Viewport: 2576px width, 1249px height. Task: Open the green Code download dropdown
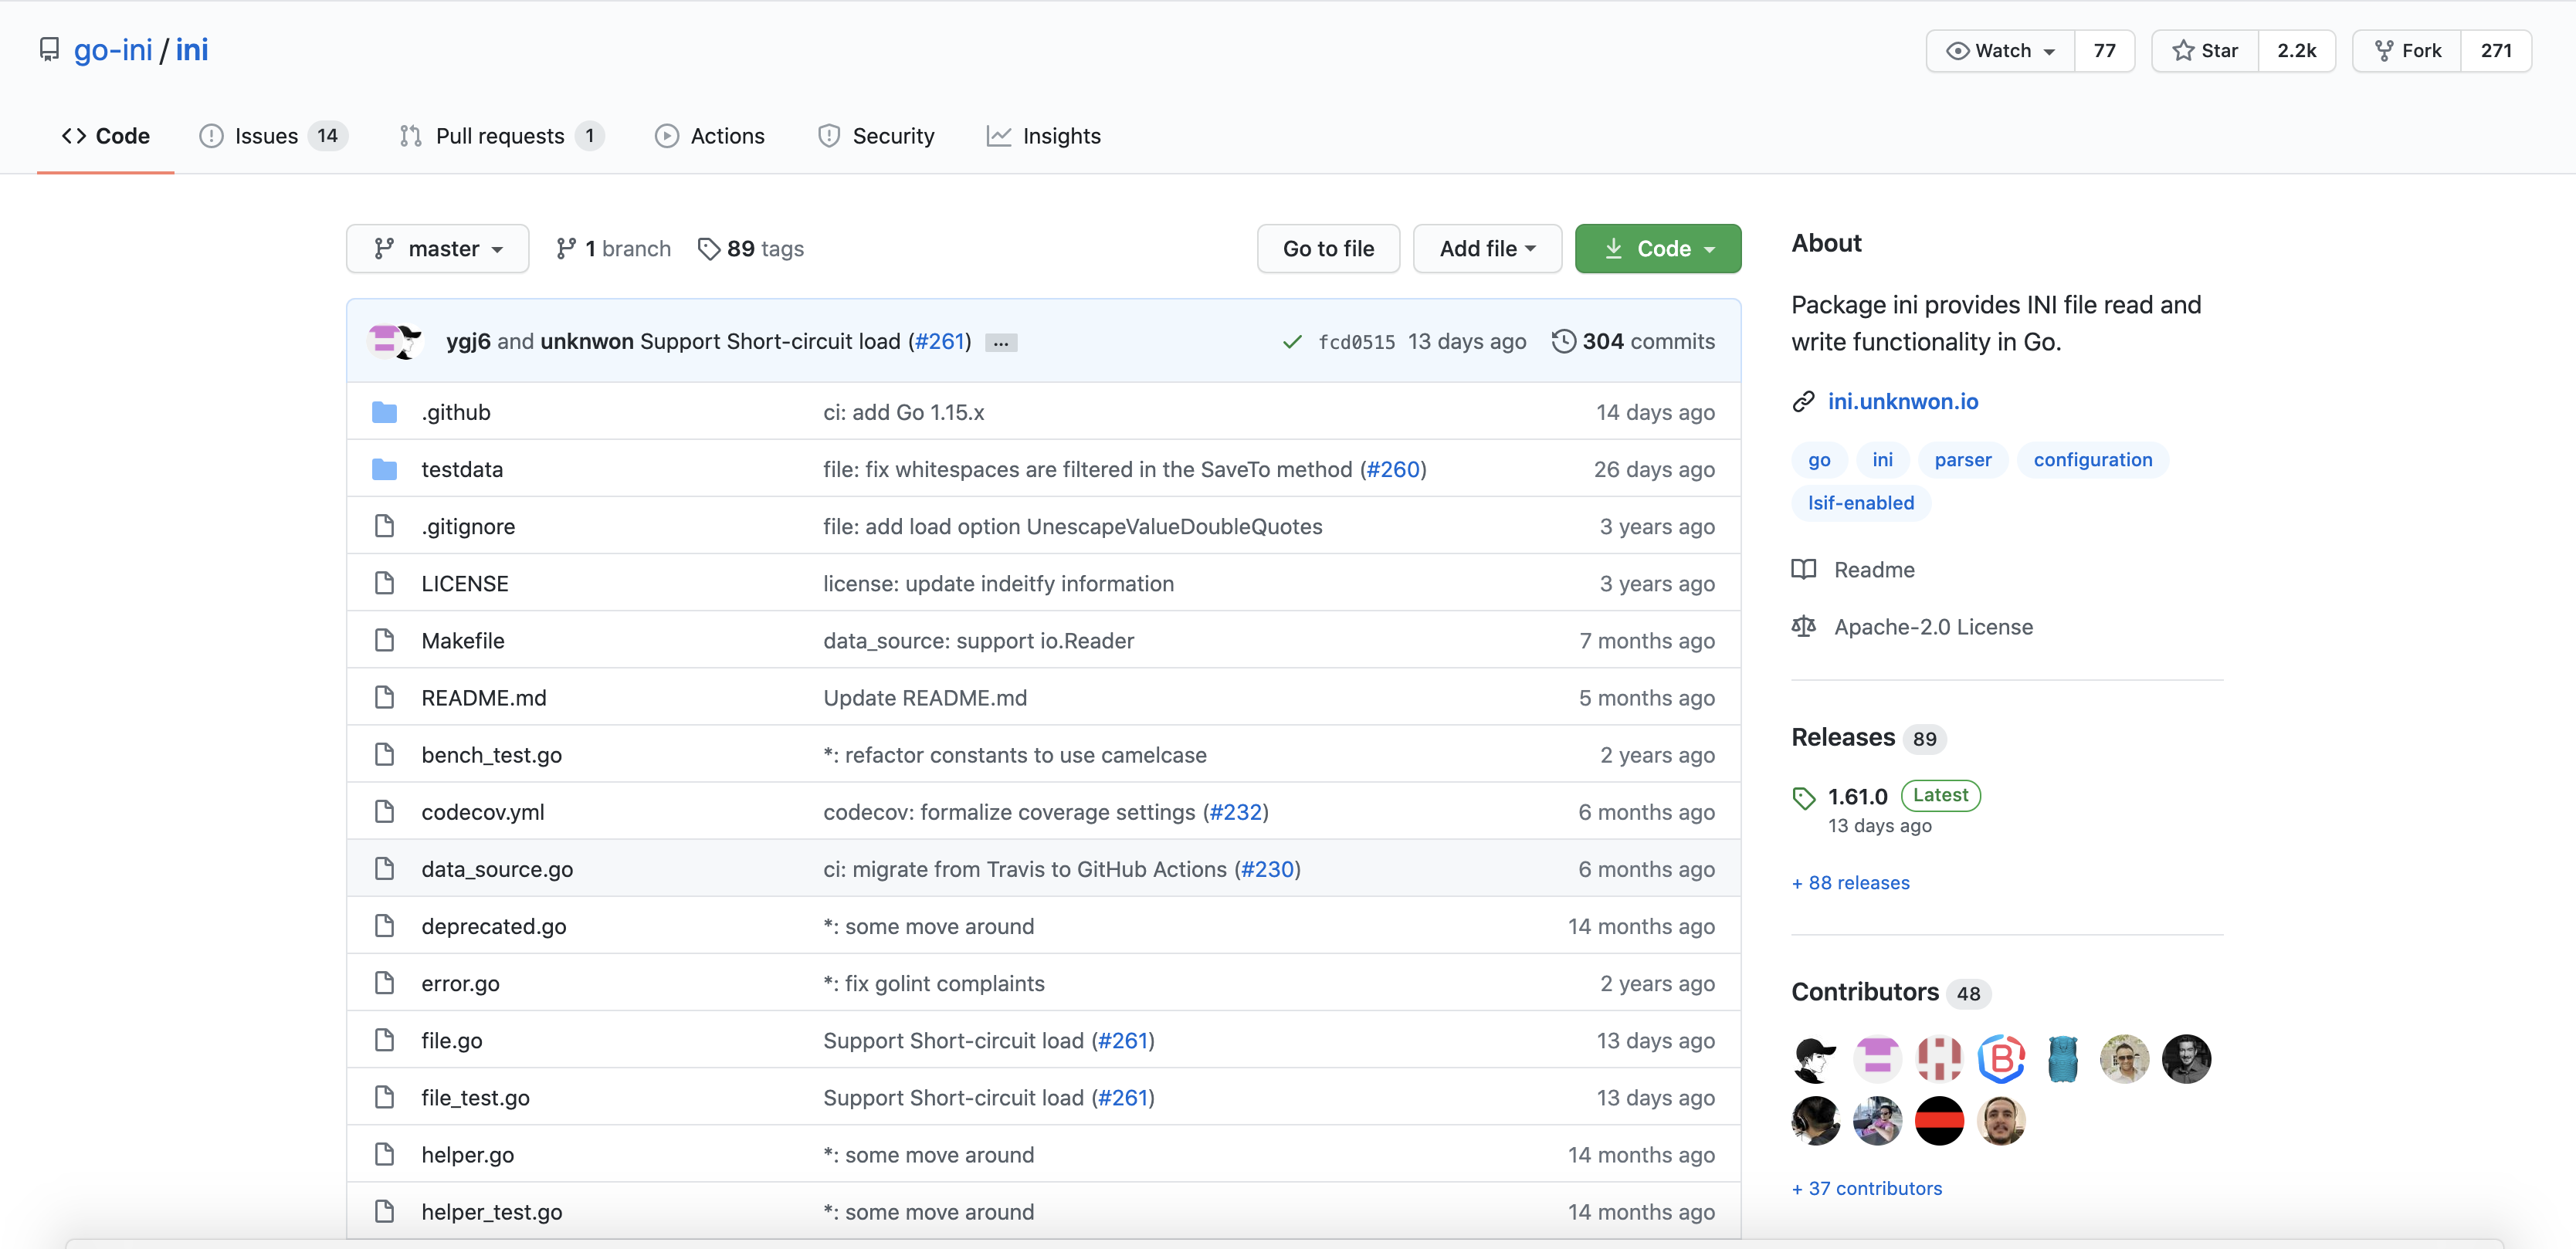(1658, 249)
